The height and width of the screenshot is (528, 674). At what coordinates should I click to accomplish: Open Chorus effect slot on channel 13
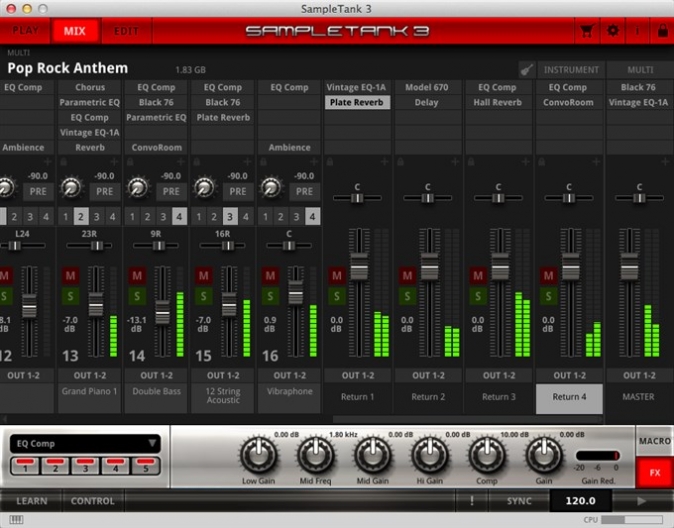90,87
